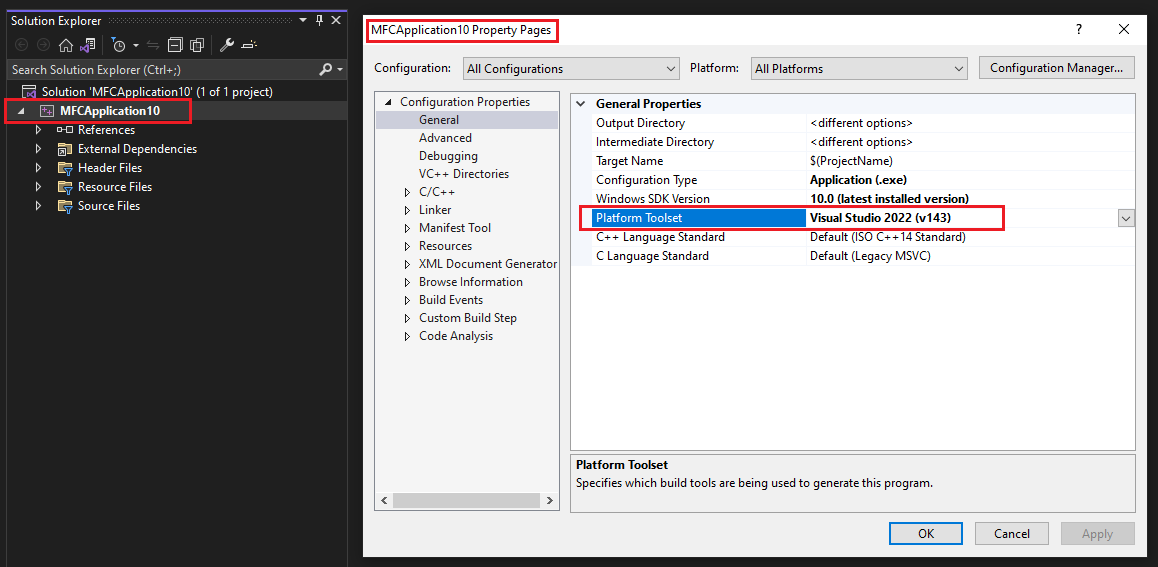The height and width of the screenshot is (567, 1158).
Task: Click Intermediate Directory '<different options>' value
Action: coord(861,142)
